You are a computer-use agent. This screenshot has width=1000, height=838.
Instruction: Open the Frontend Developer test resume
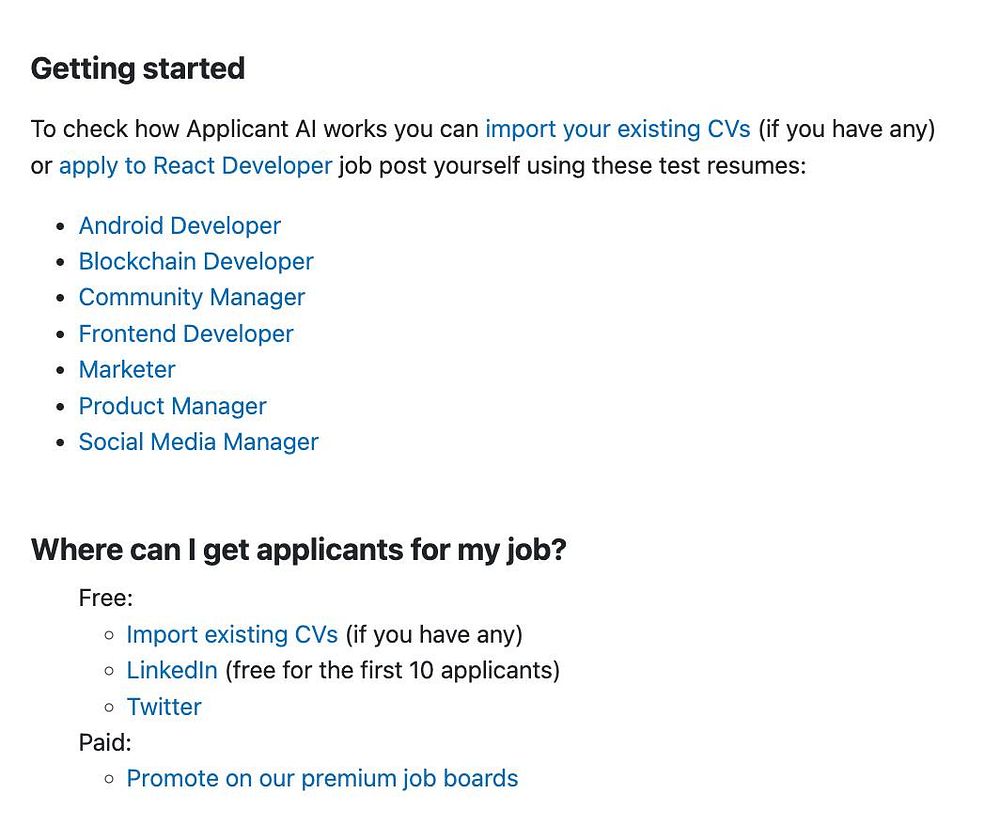pos(186,334)
